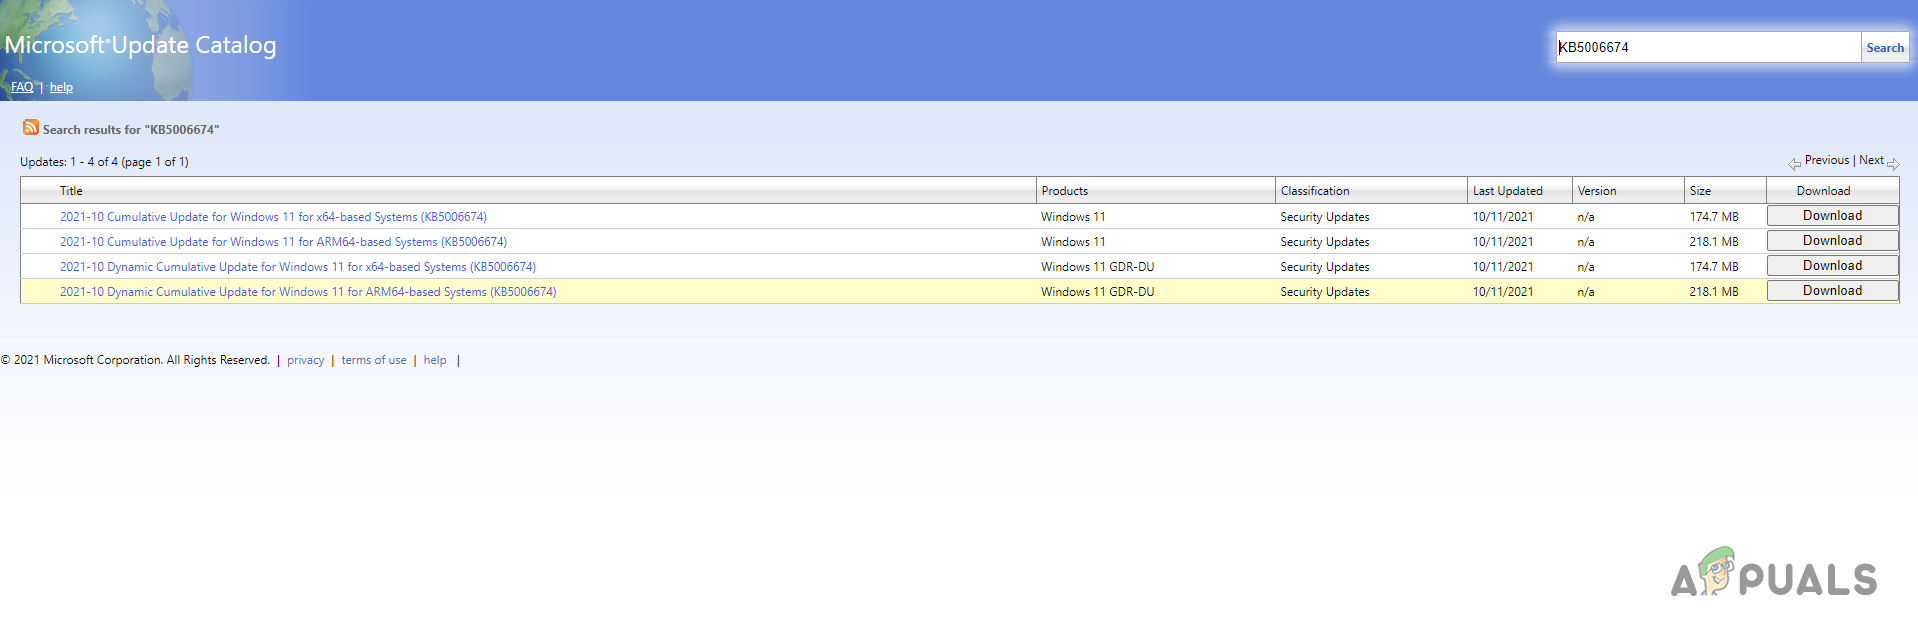Open Cumulative Update for ARM64-based Systems link
1918x640 pixels.
click(x=283, y=242)
